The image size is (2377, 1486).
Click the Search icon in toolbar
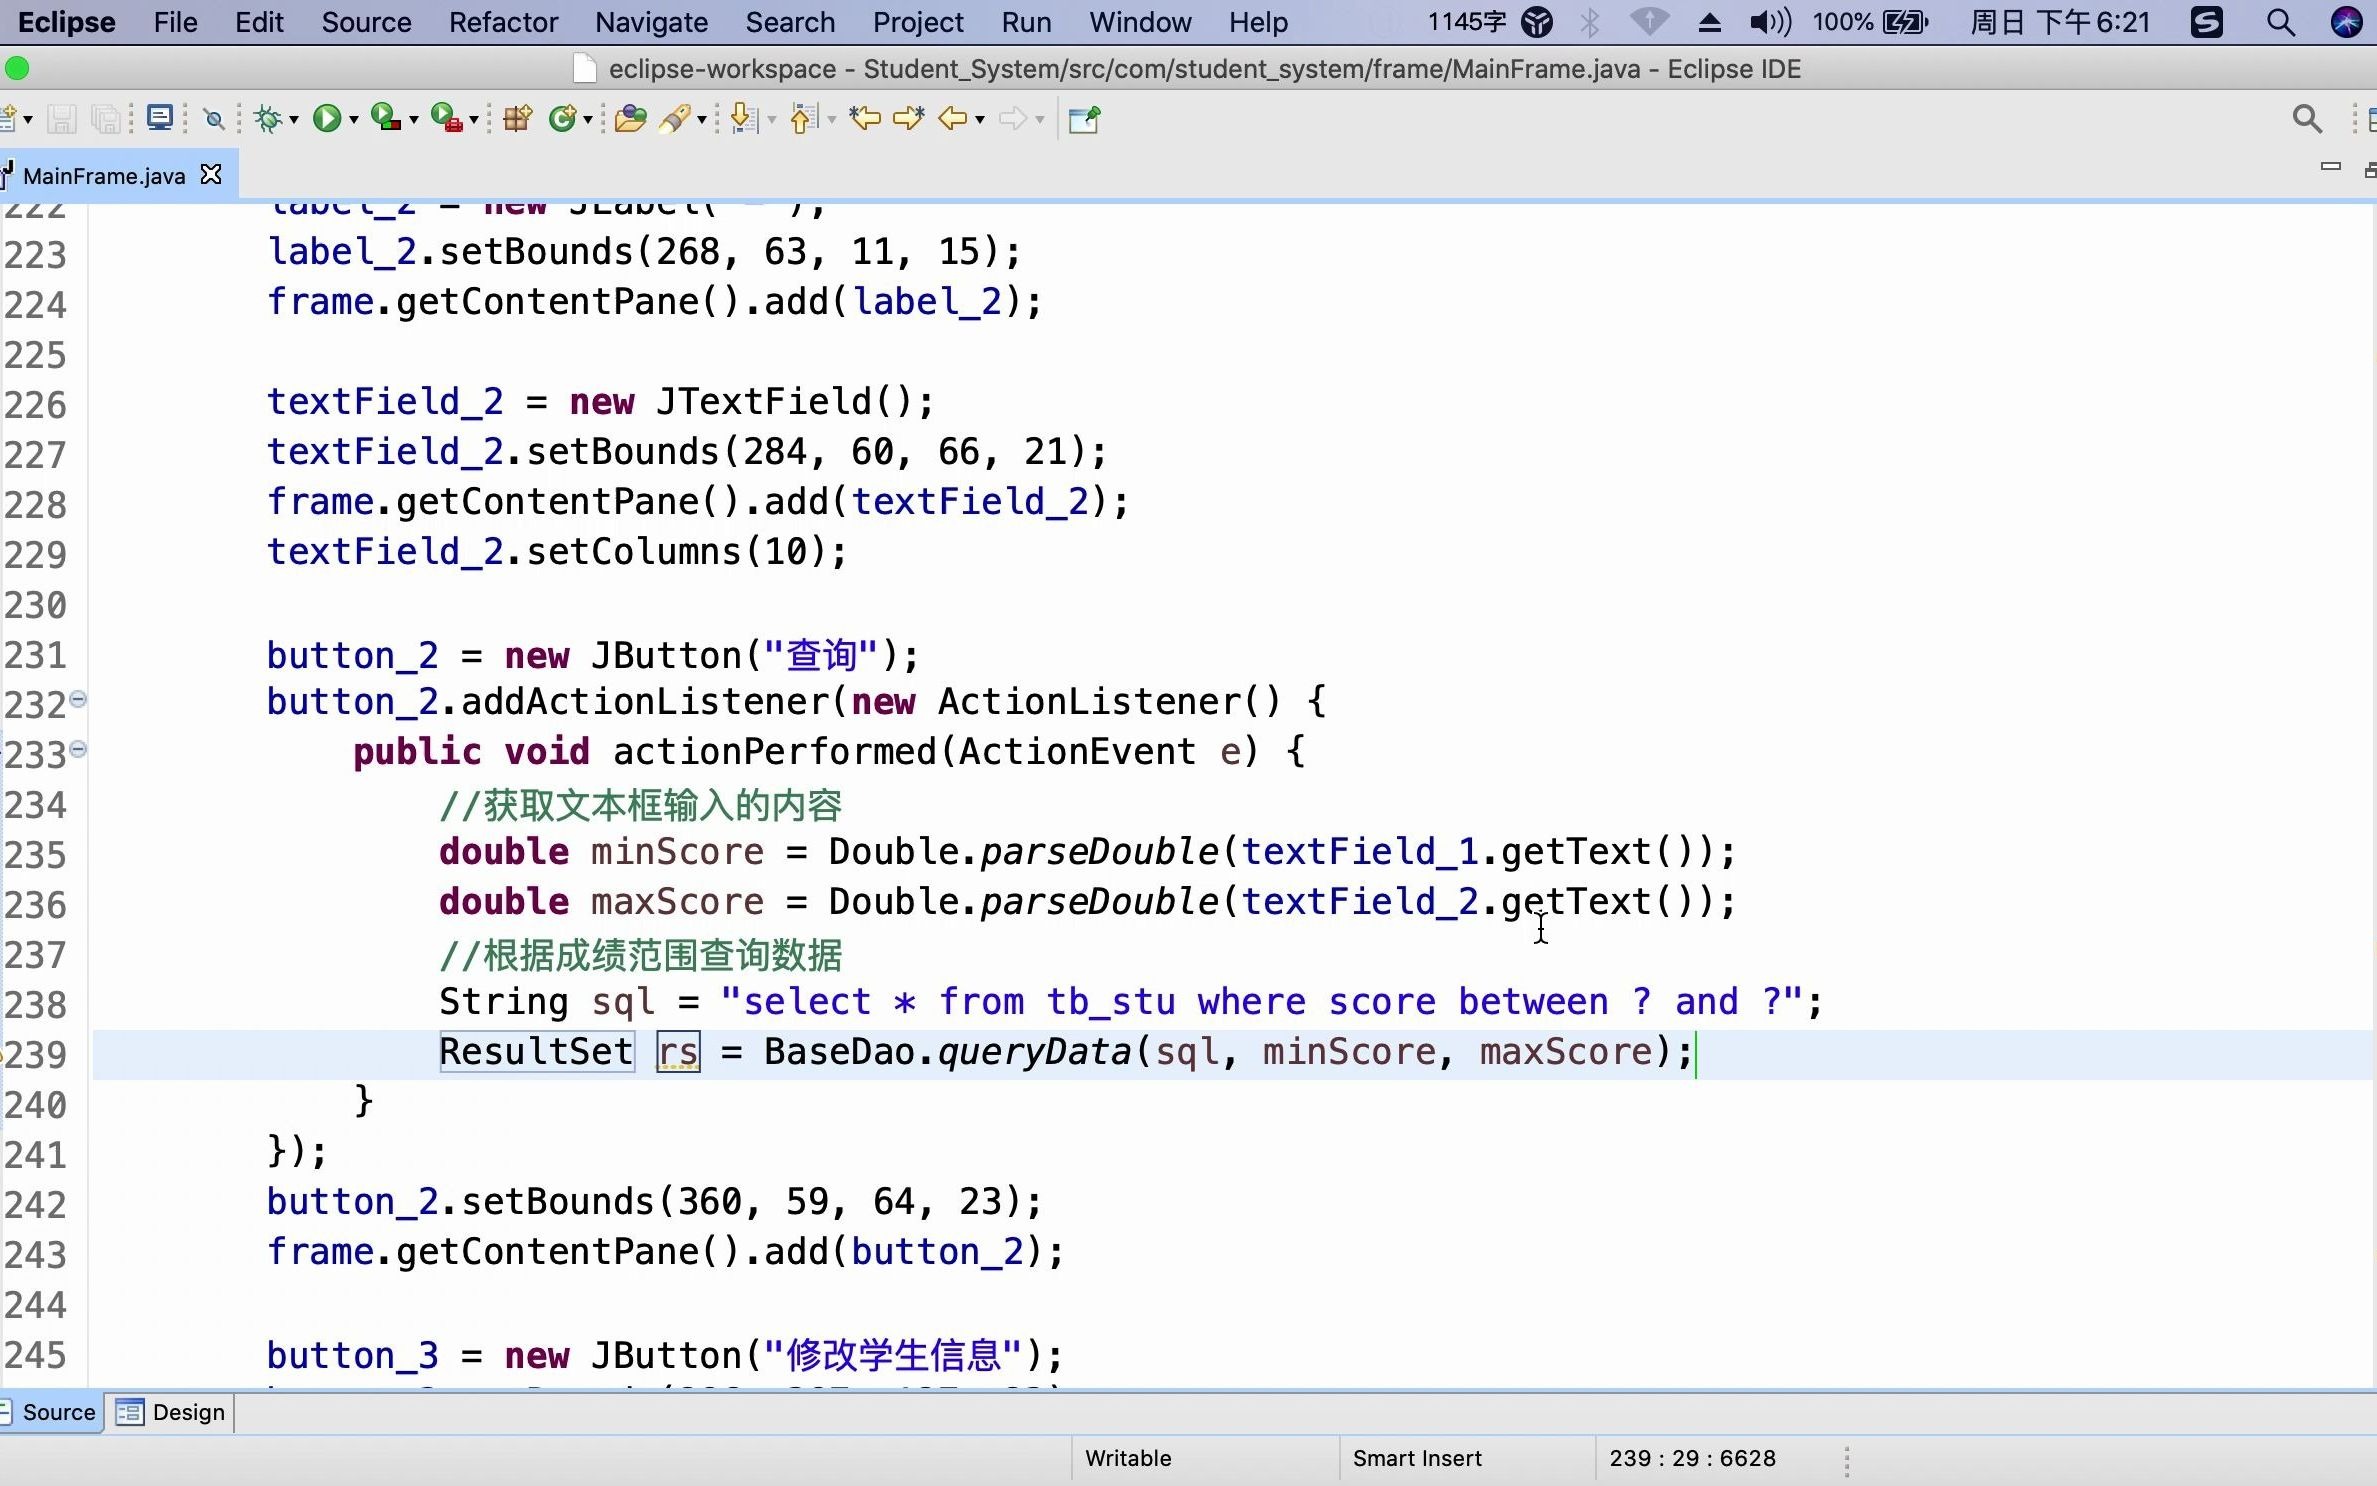(x=2305, y=116)
